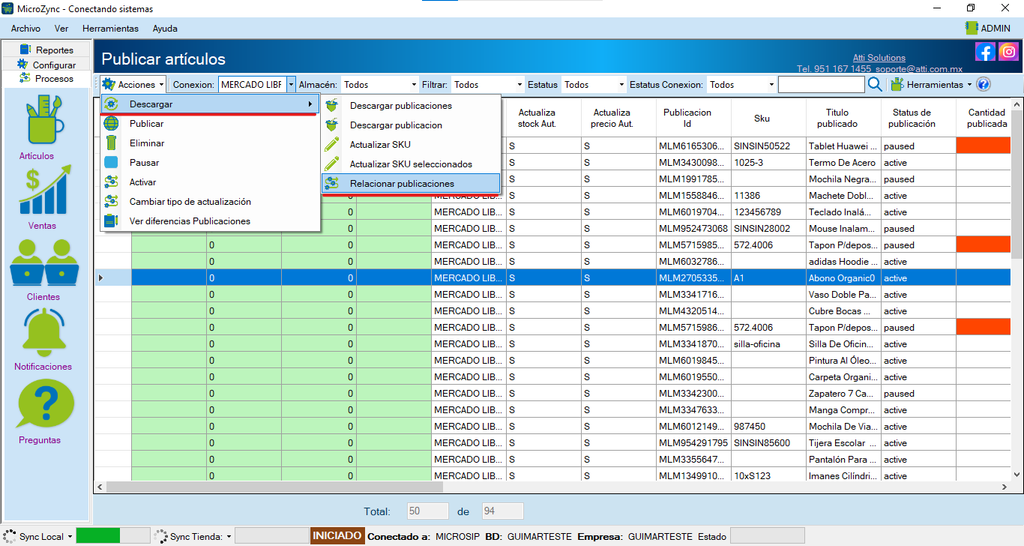Viewport: 1024px width, 546px height.
Task: Click the Atti Solutions link
Action: click(x=879, y=57)
